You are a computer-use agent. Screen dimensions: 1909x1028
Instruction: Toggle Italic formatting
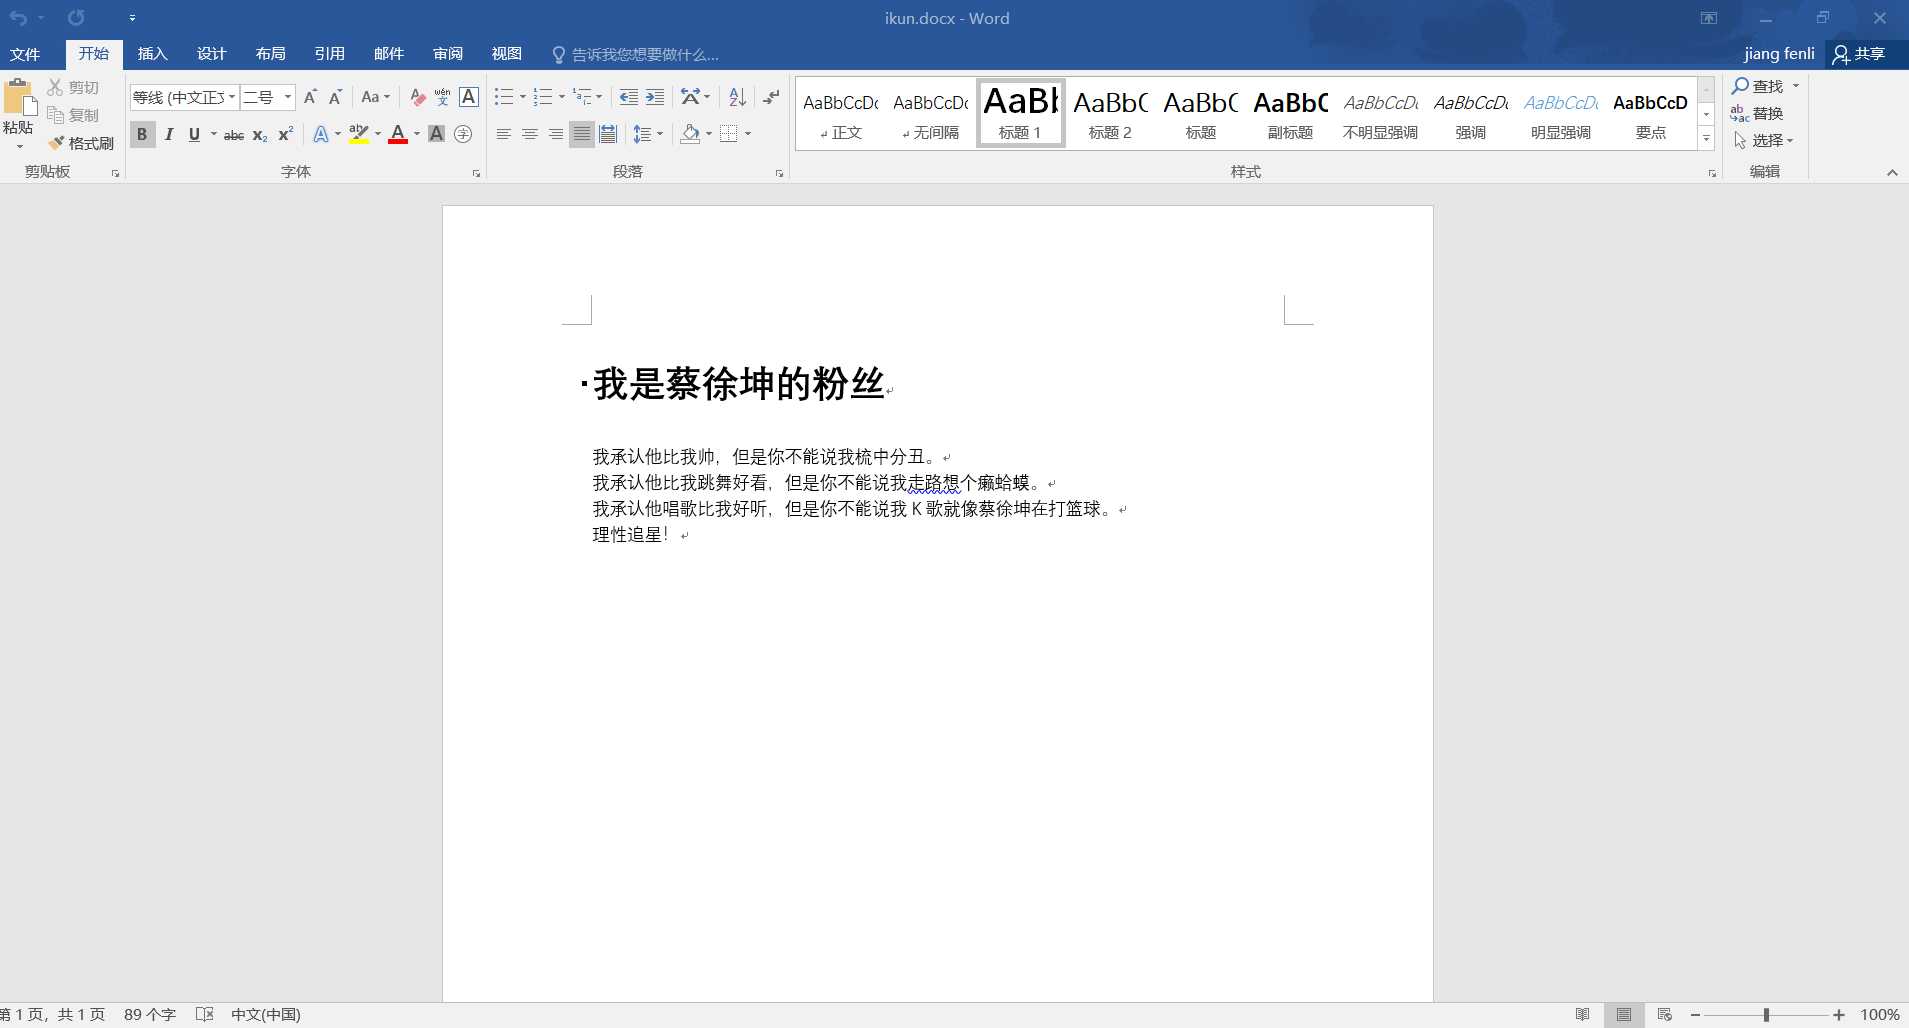click(168, 134)
